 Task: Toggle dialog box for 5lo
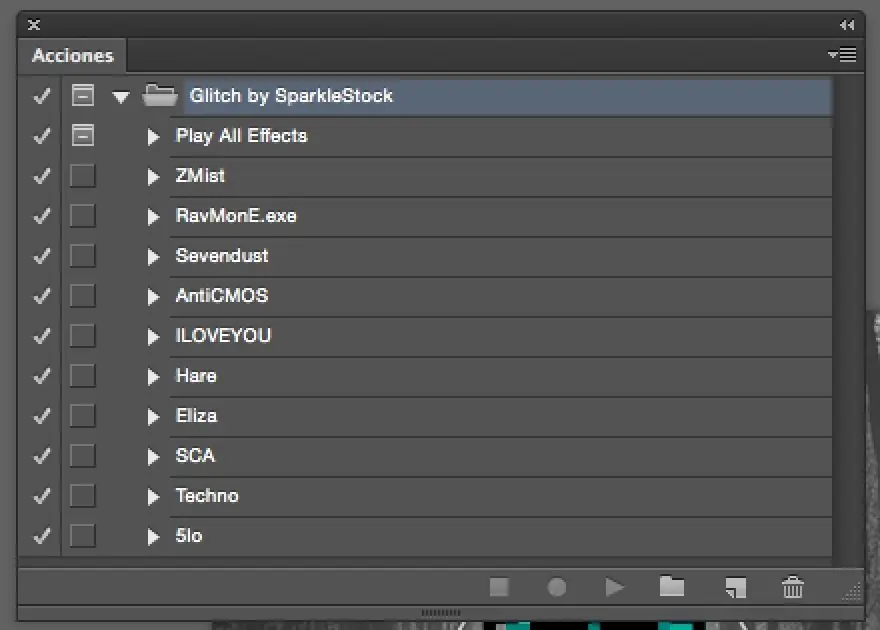(82, 536)
